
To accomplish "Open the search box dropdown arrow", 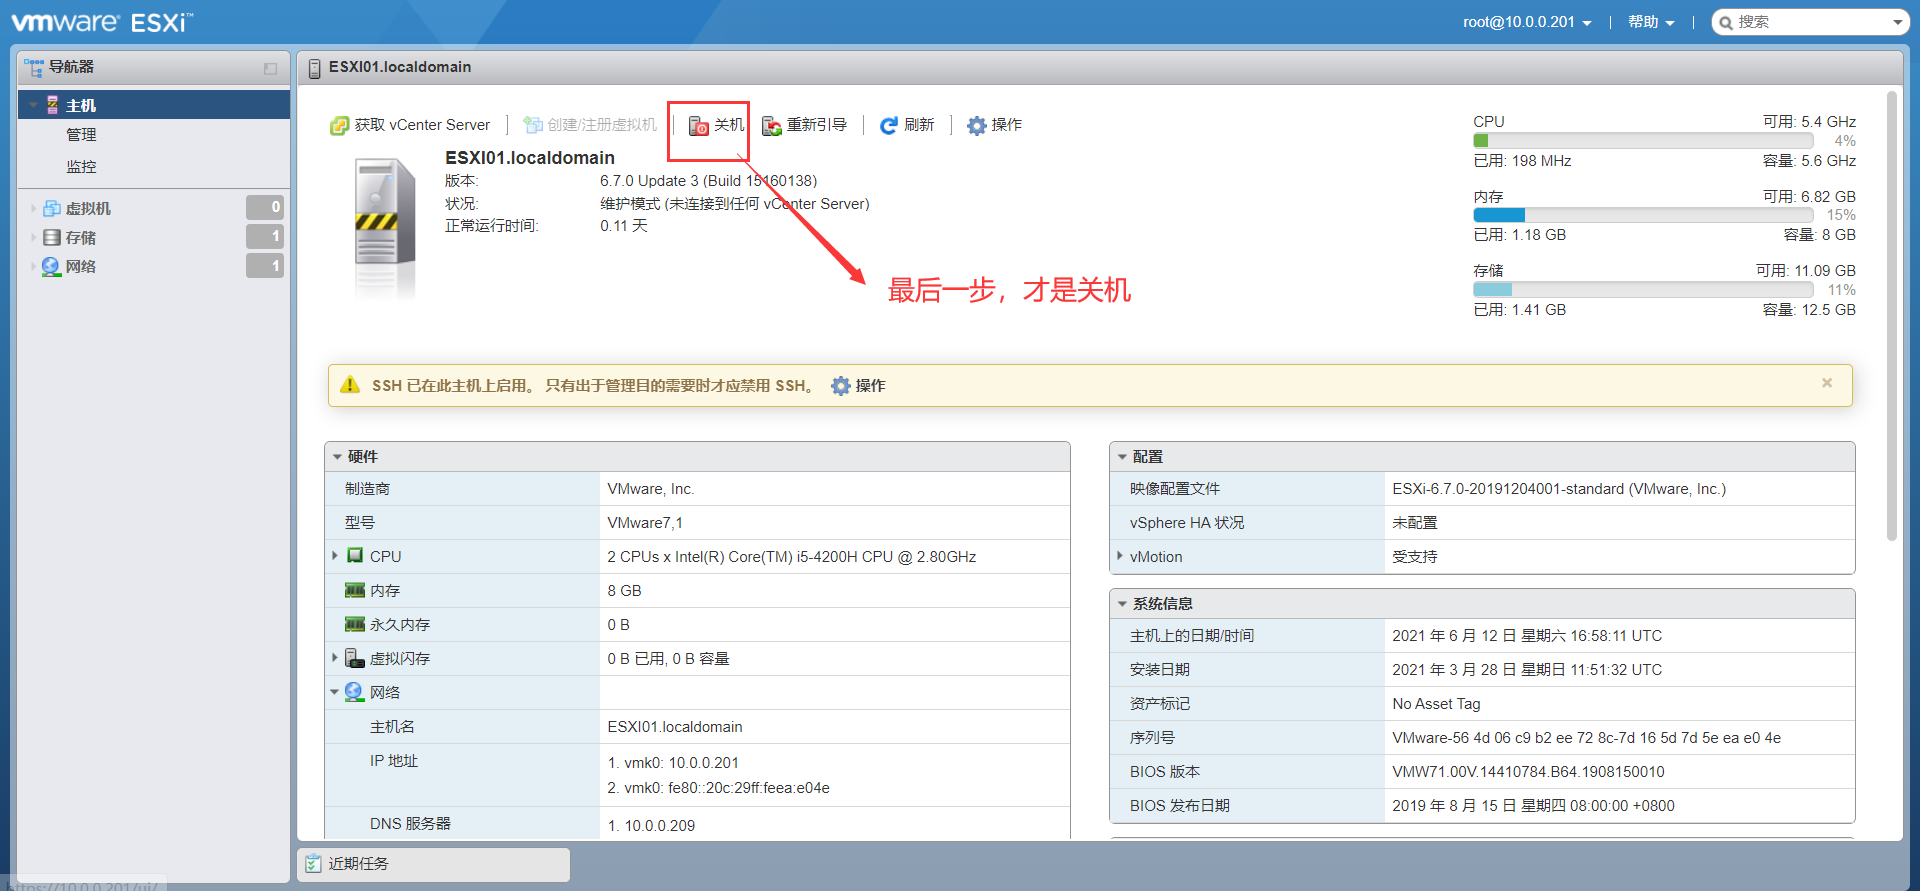I will (x=1897, y=22).
